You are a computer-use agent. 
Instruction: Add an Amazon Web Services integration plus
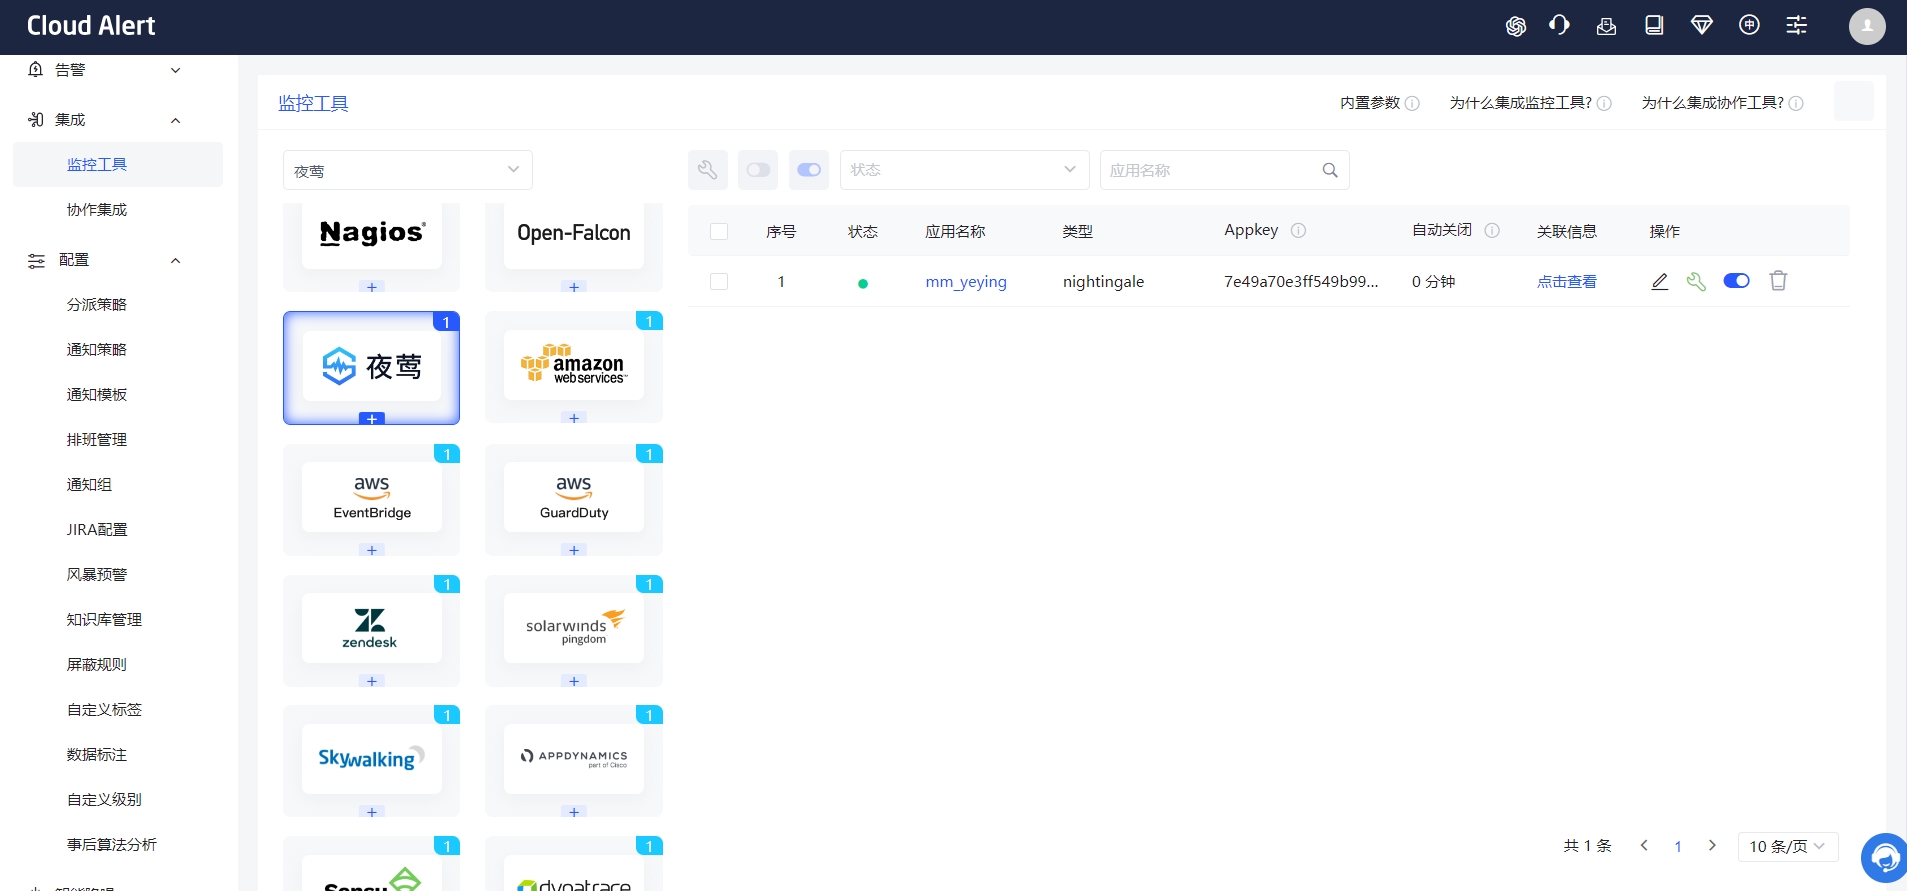(x=574, y=419)
